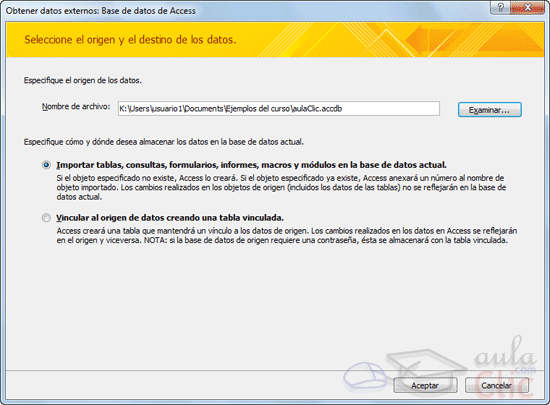Click the 'Nombre de archivo:' label

76,107
